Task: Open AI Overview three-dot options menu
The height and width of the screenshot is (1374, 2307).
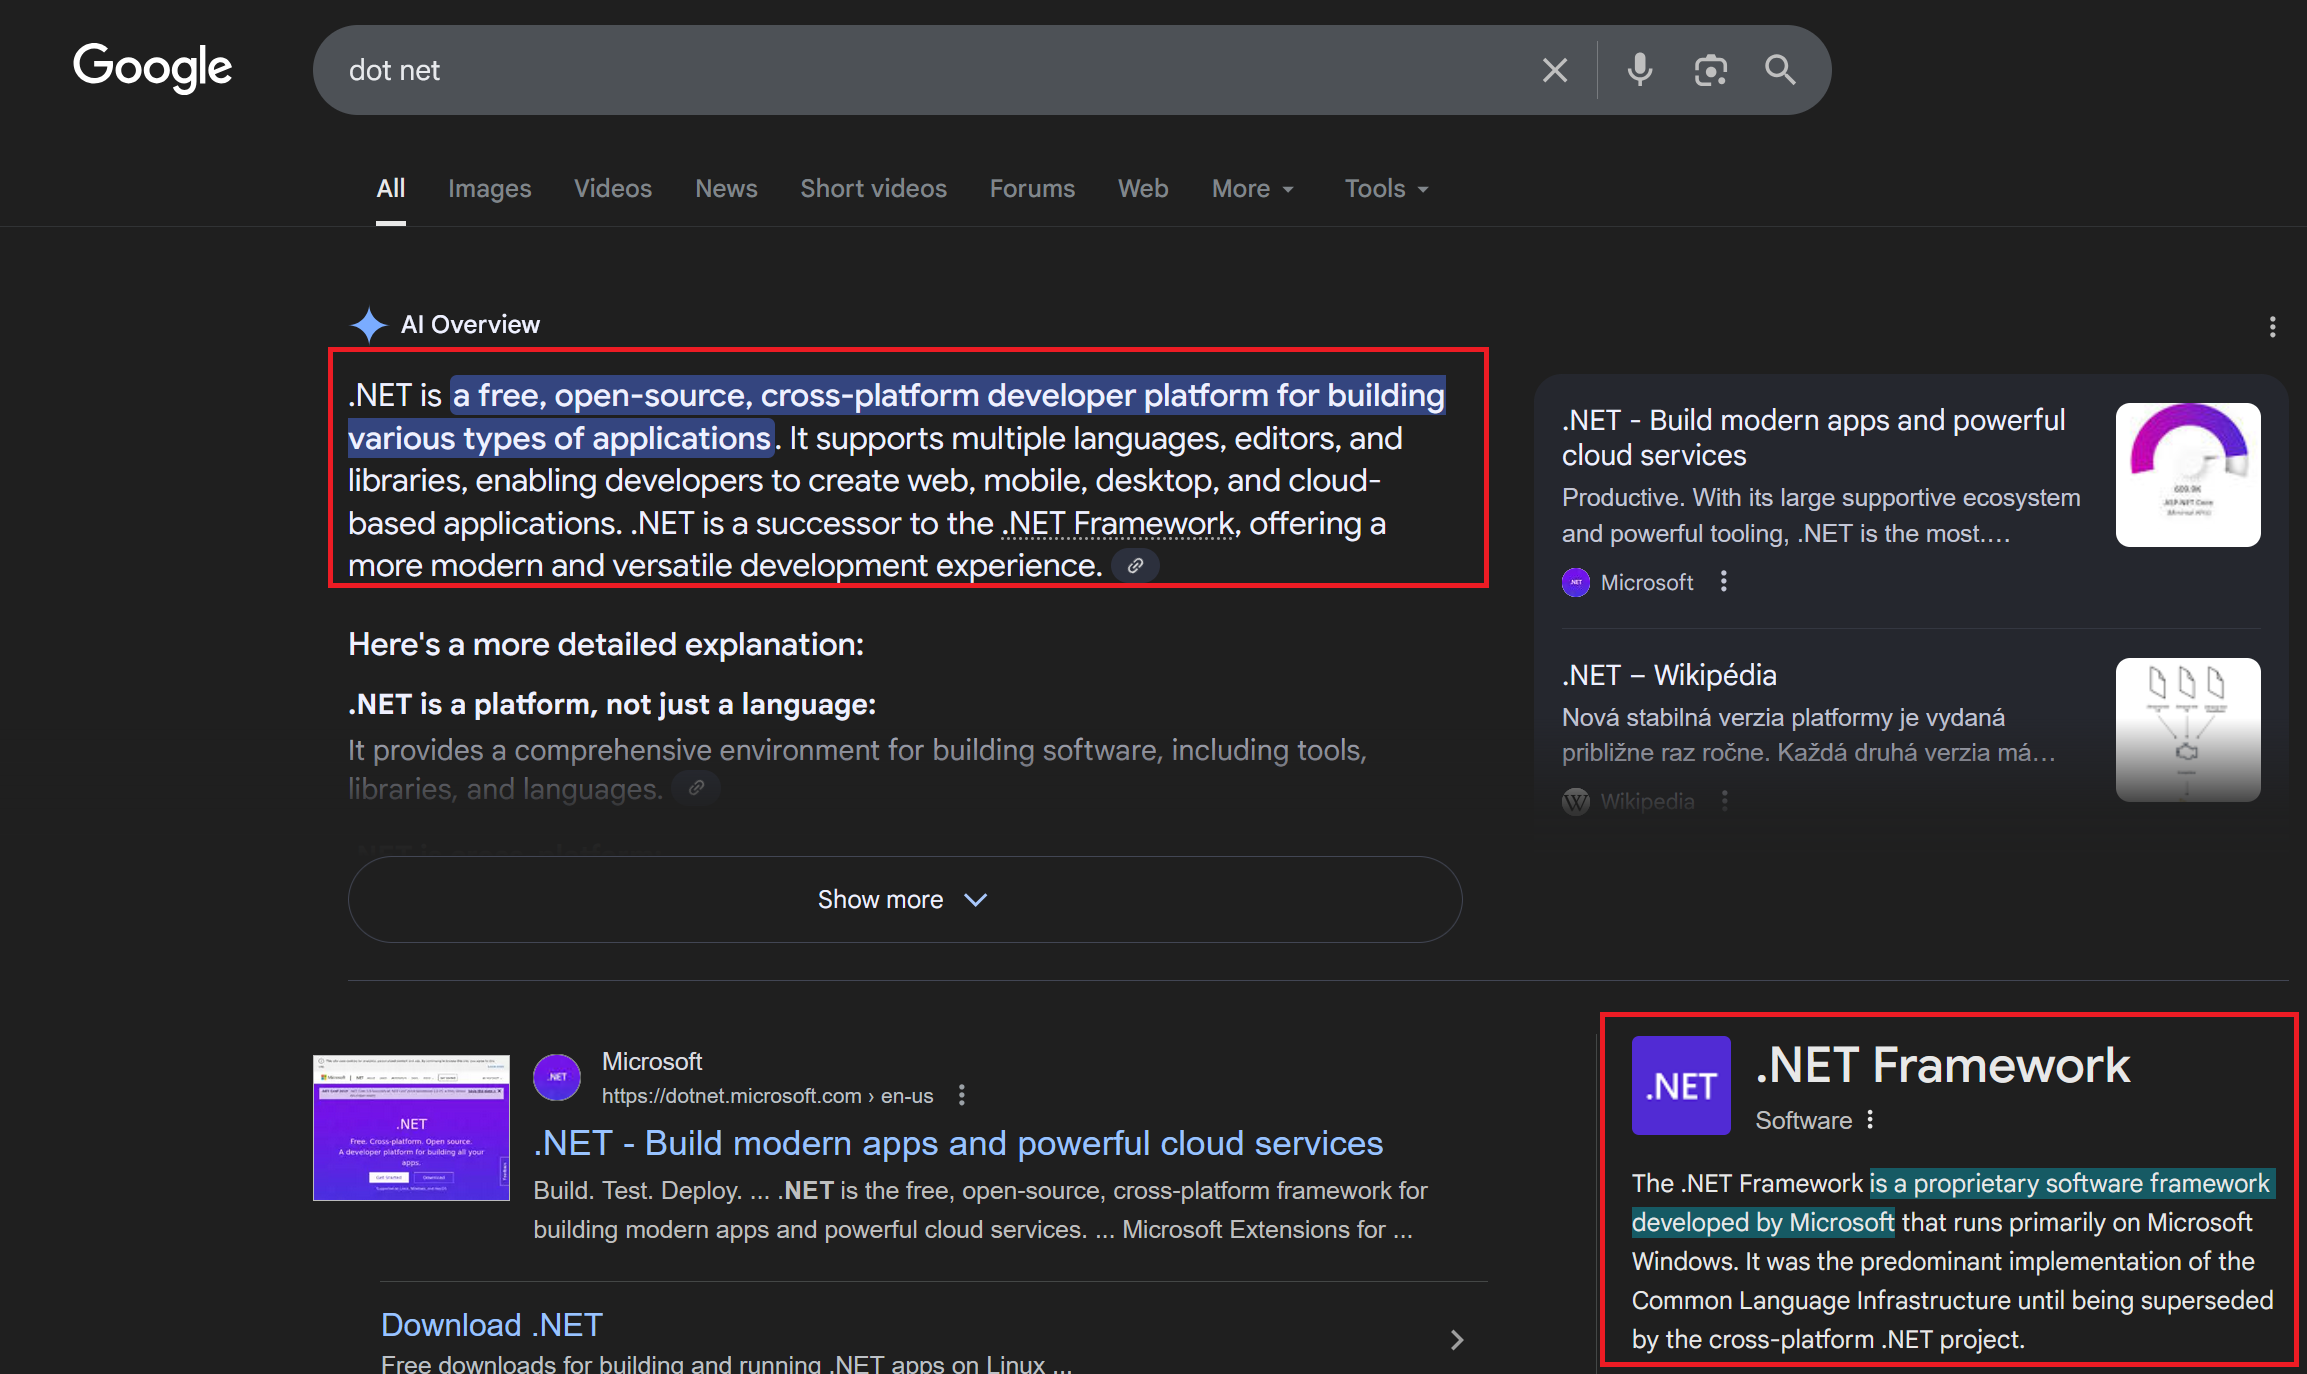Action: tap(2272, 326)
